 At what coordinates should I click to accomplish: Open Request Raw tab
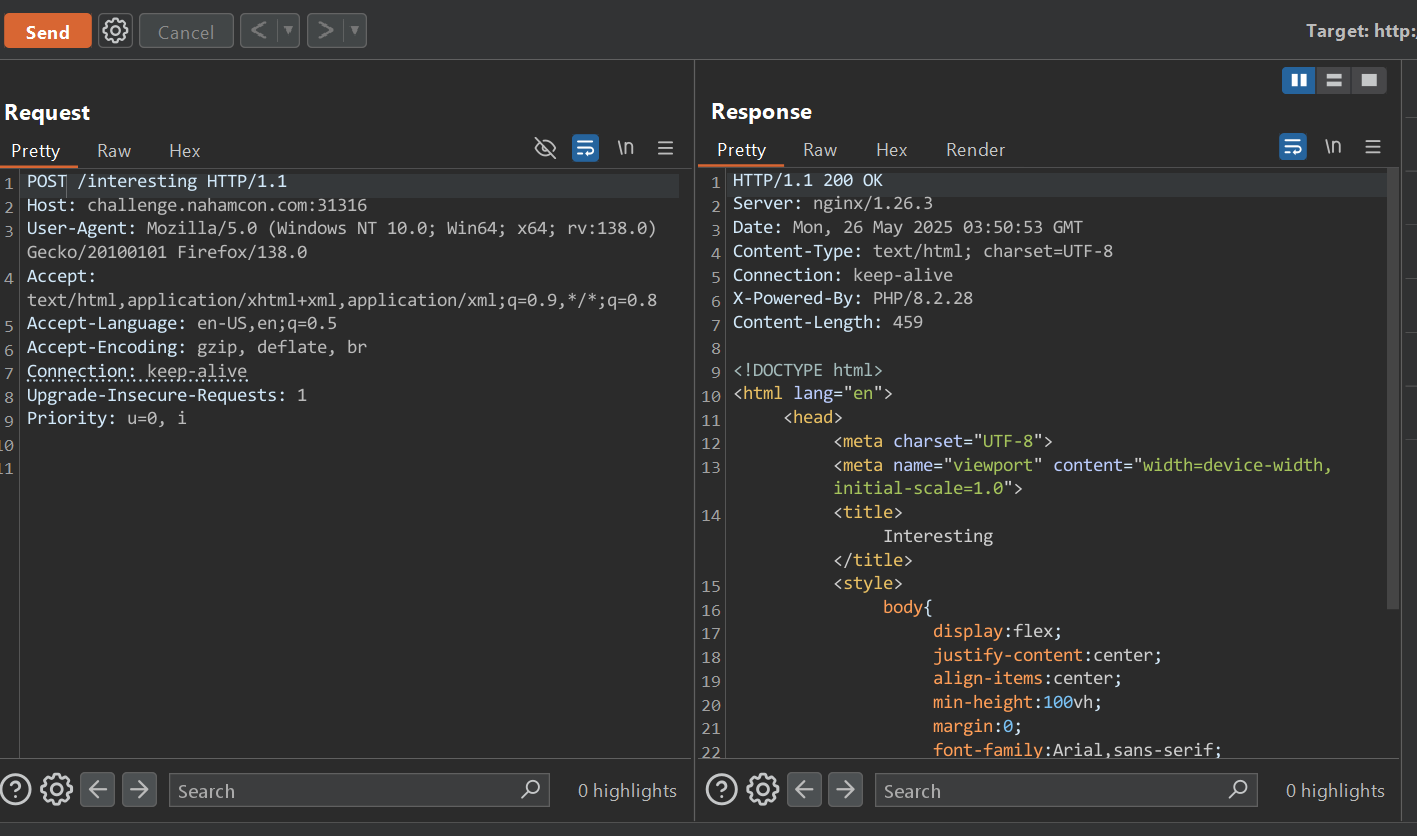pyautogui.click(x=114, y=151)
